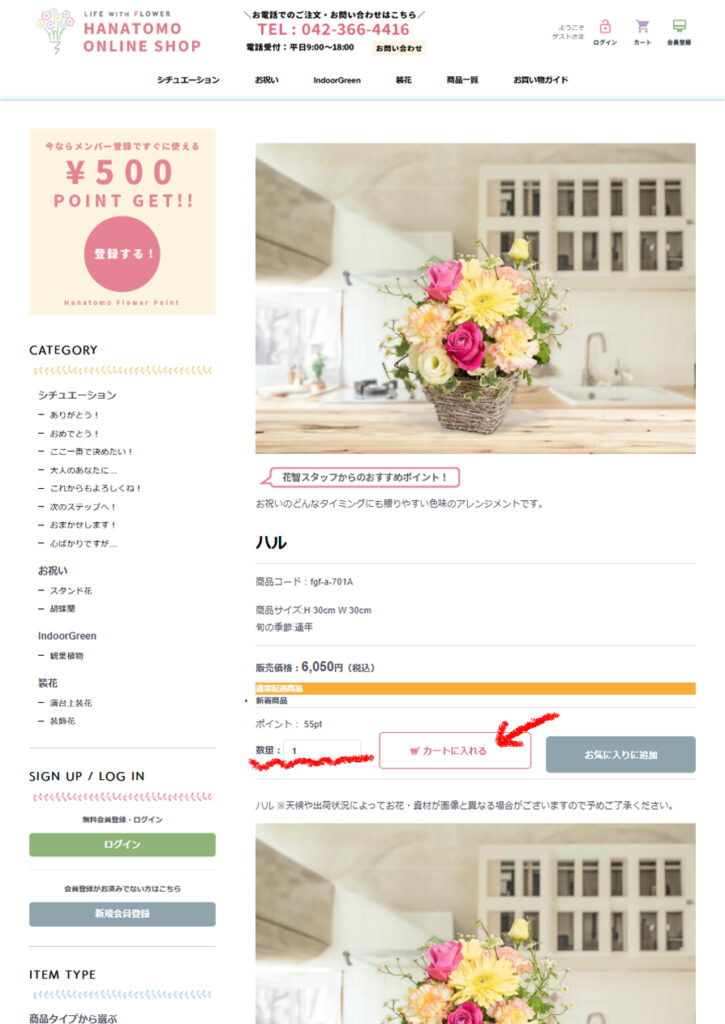Click the member registration monitor icon

point(679,26)
